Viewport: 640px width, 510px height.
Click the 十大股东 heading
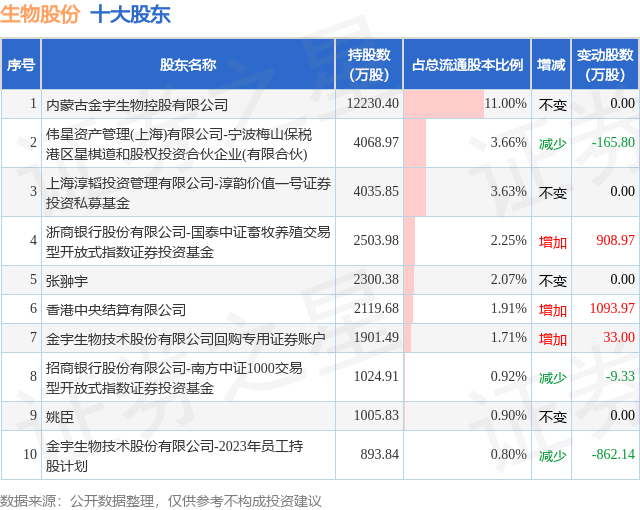coord(130,15)
